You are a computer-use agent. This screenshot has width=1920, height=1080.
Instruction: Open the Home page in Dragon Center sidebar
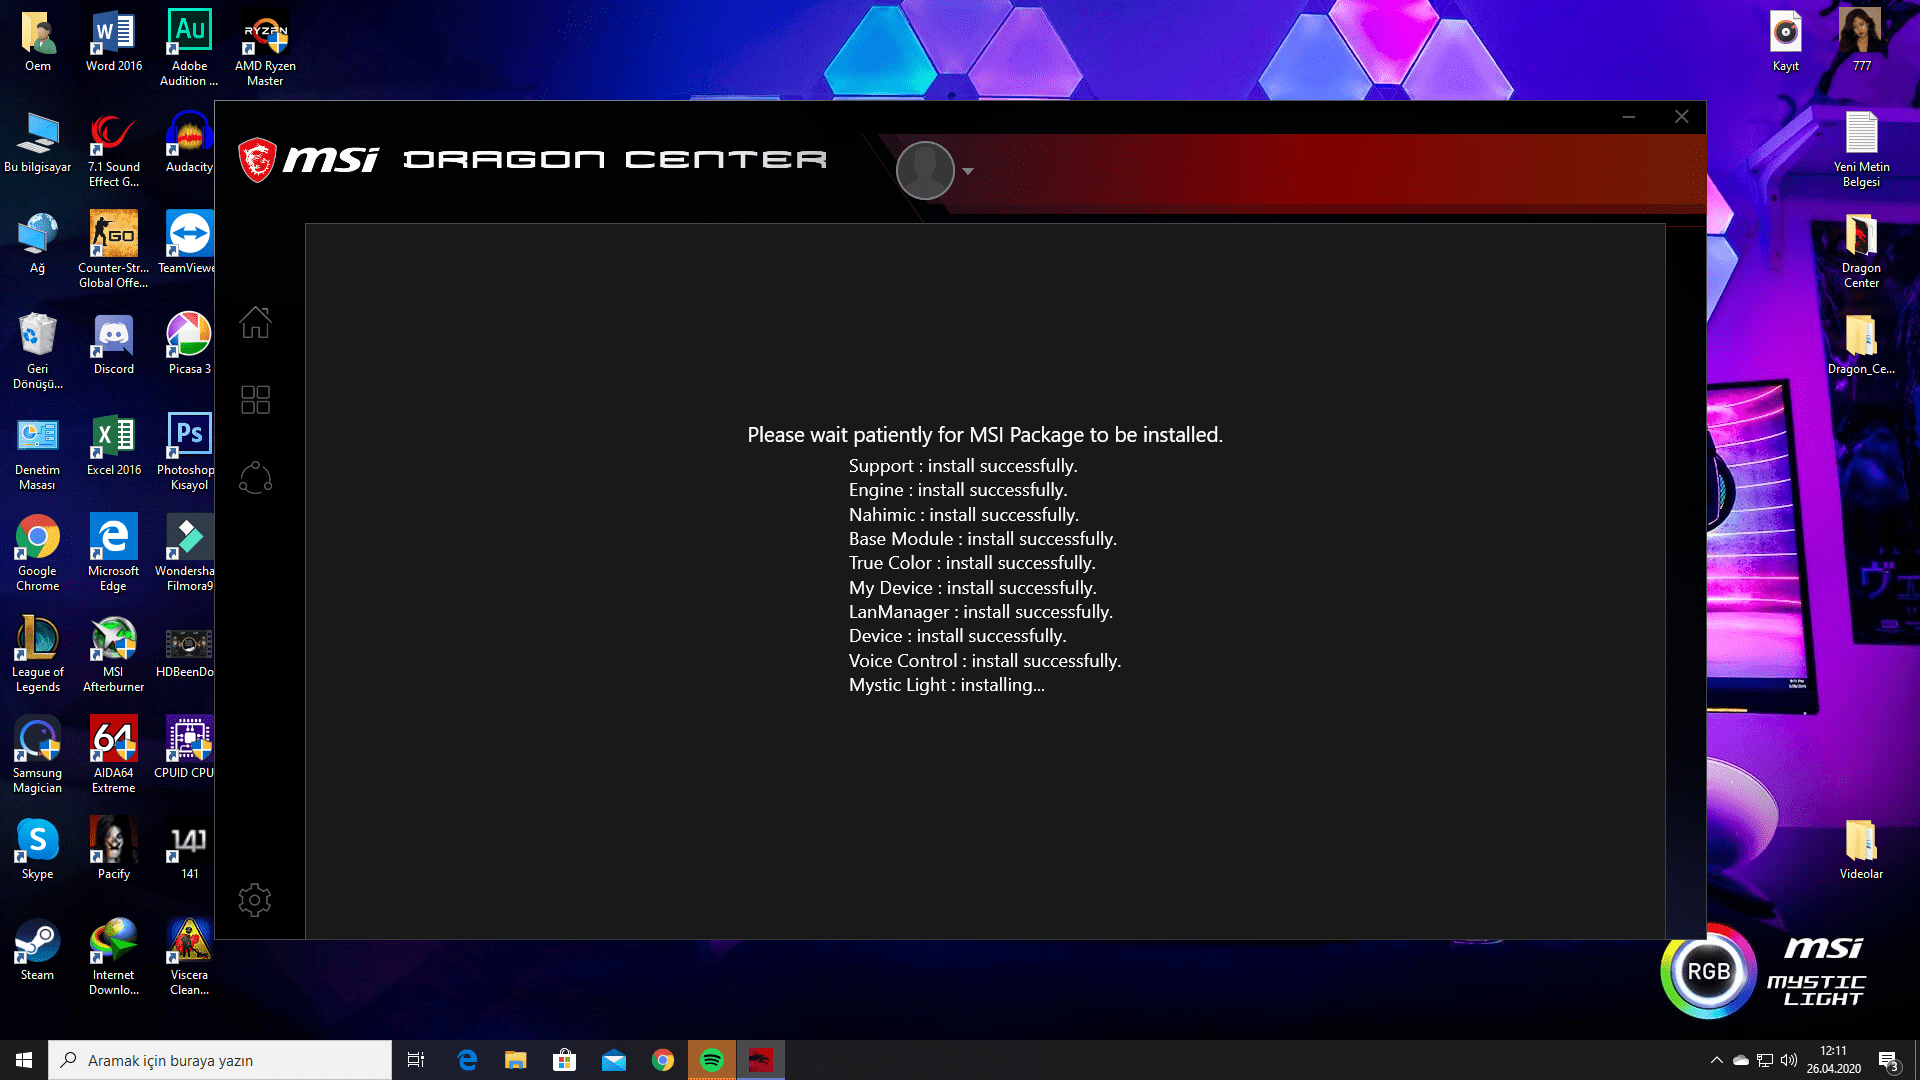pyautogui.click(x=255, y=322)
